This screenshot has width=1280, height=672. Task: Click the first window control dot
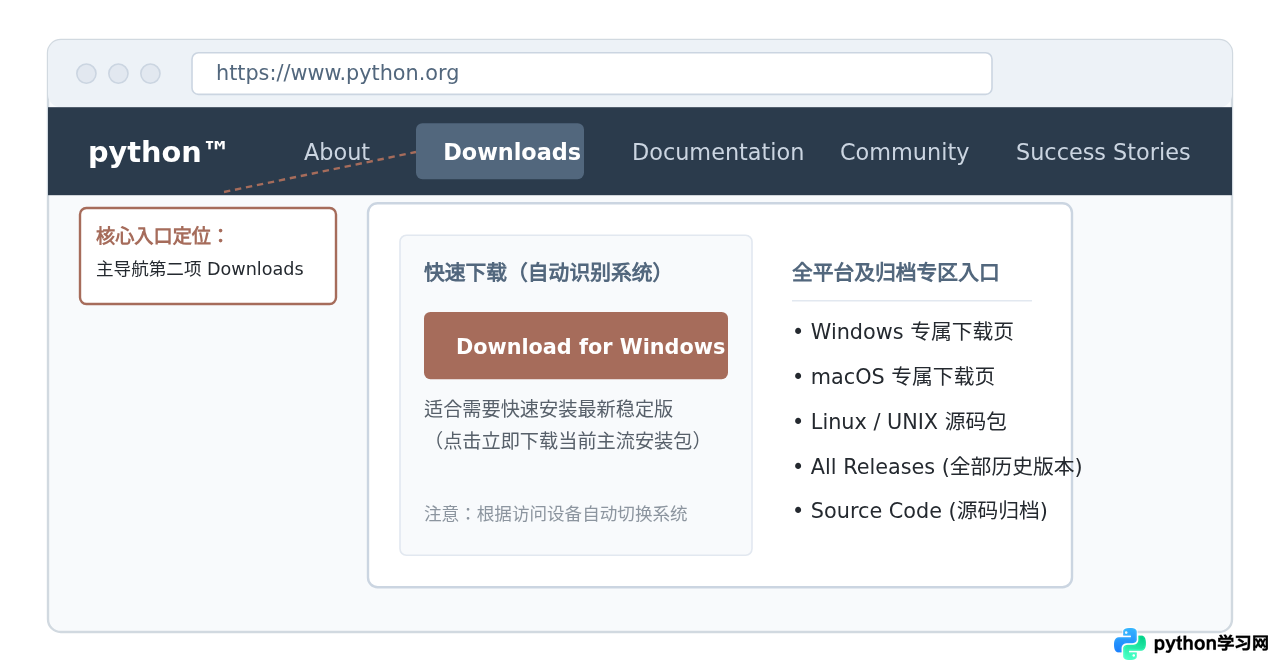click(x=86, y=73)
